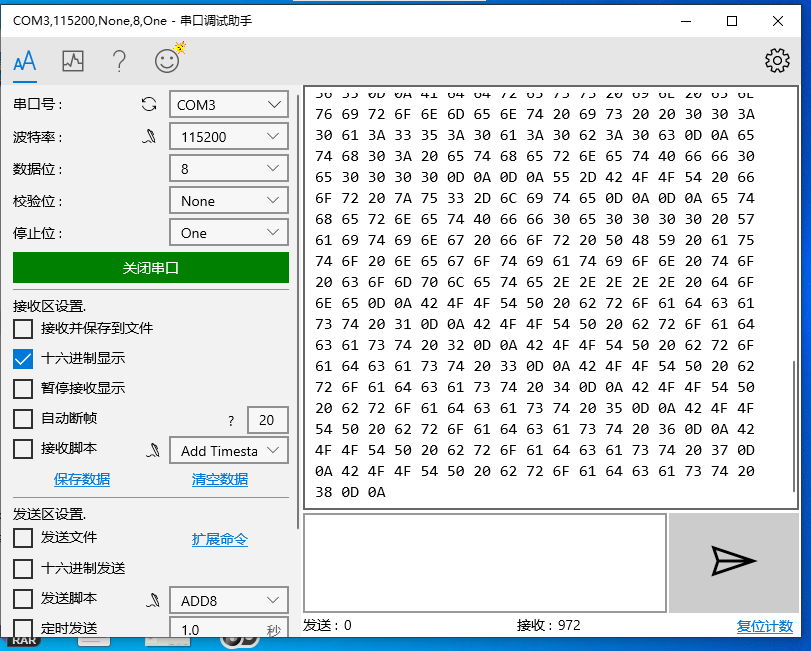The width and height of the screenshot is (811, 651).
Task: Enable 接收脚本 checkbox
Action: click(x=23, y=449)
